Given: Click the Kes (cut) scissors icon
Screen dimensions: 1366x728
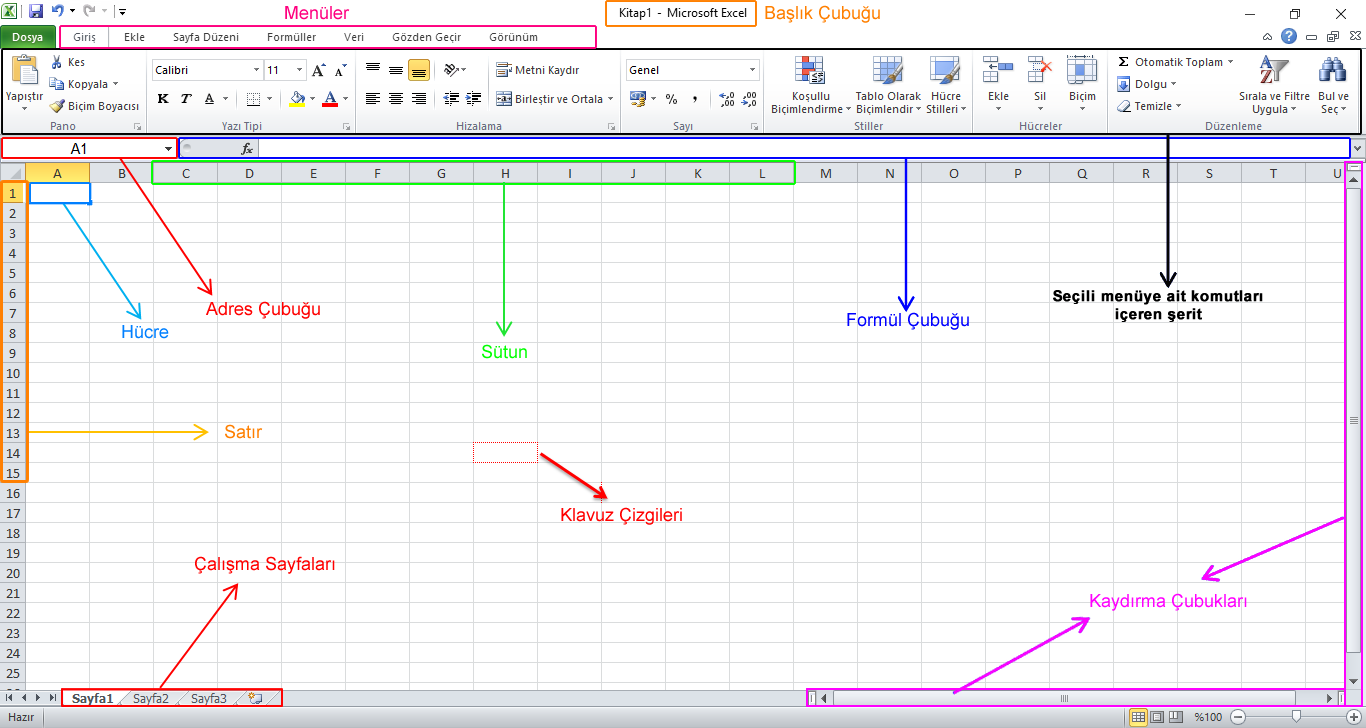Looking at the screenshot, I should (x=57, y=62).
